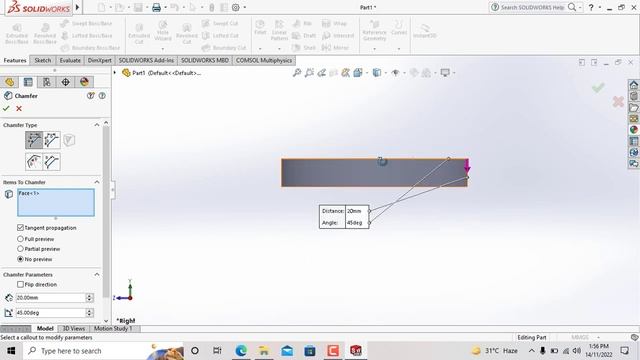
Task: Switch to the Sketch tab
Action: [42, 60]
